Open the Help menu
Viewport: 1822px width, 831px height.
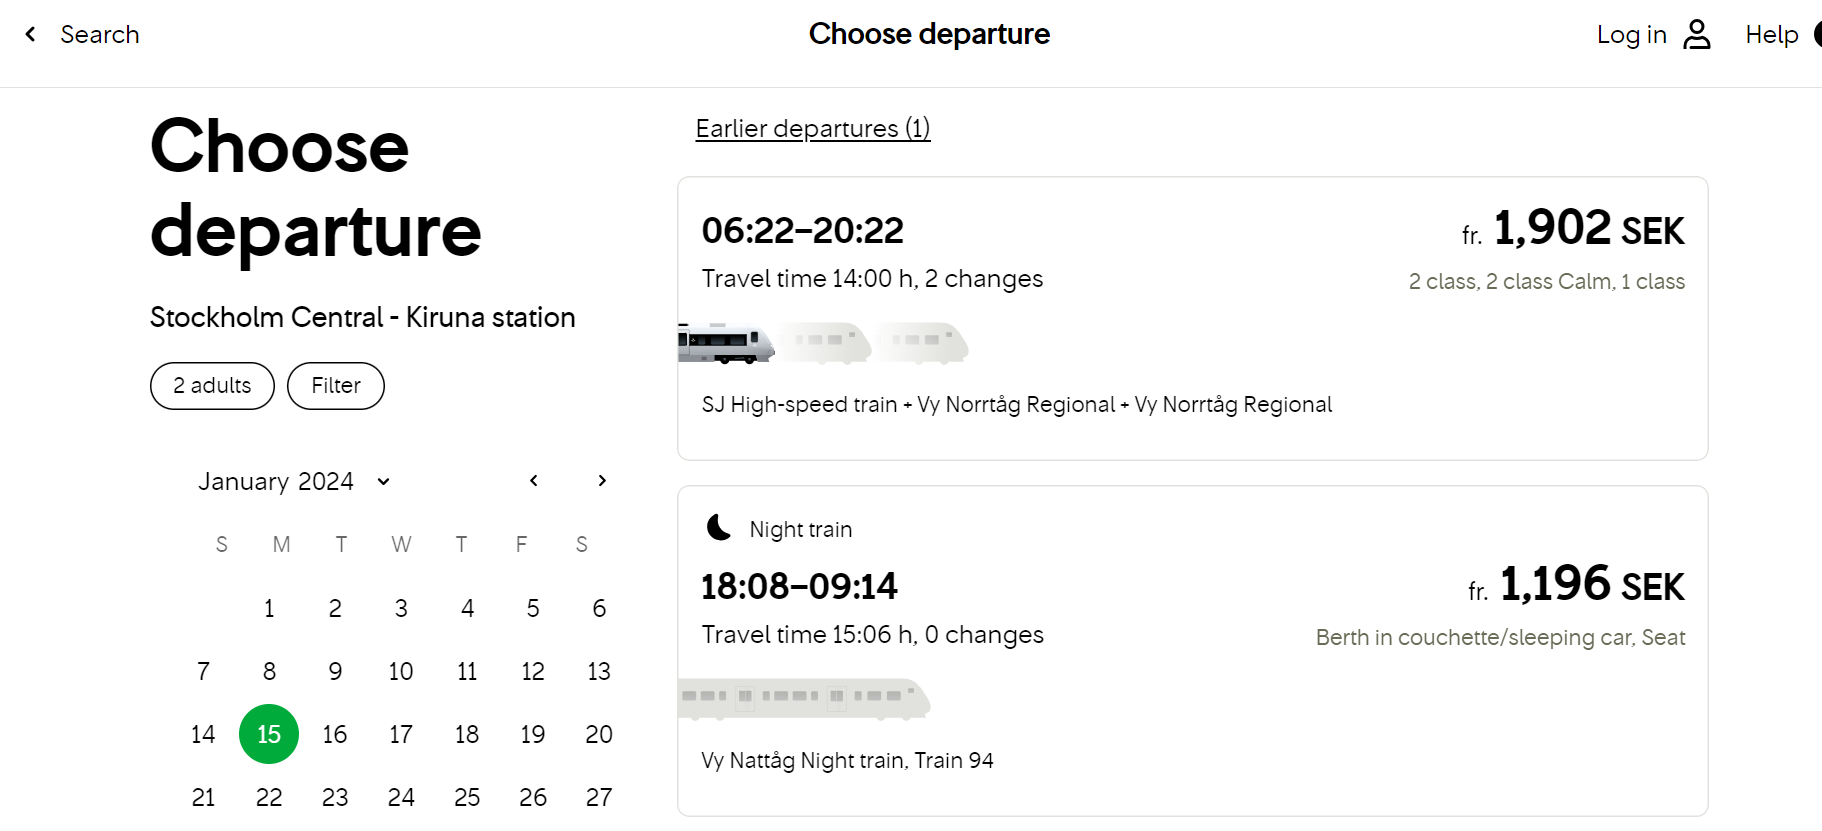[1772, 35]
